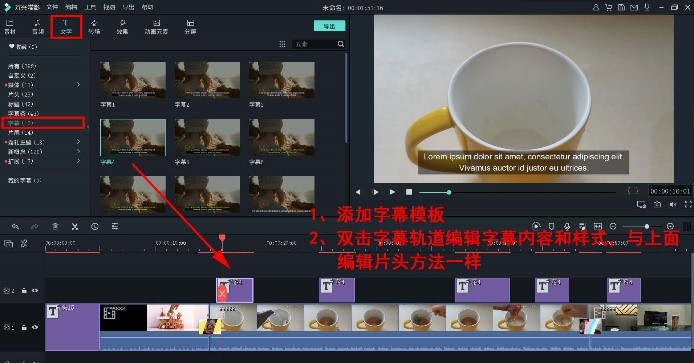694x363 pixels.
Task: Open the speed and duration clock tool
Action: click(x=95, y=226)
